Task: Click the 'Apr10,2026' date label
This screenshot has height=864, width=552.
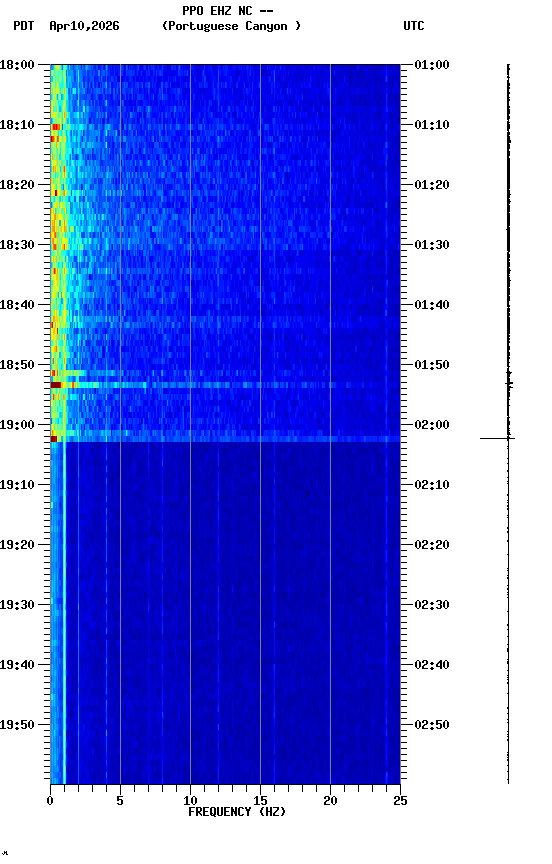Action: tap(84, 26)
